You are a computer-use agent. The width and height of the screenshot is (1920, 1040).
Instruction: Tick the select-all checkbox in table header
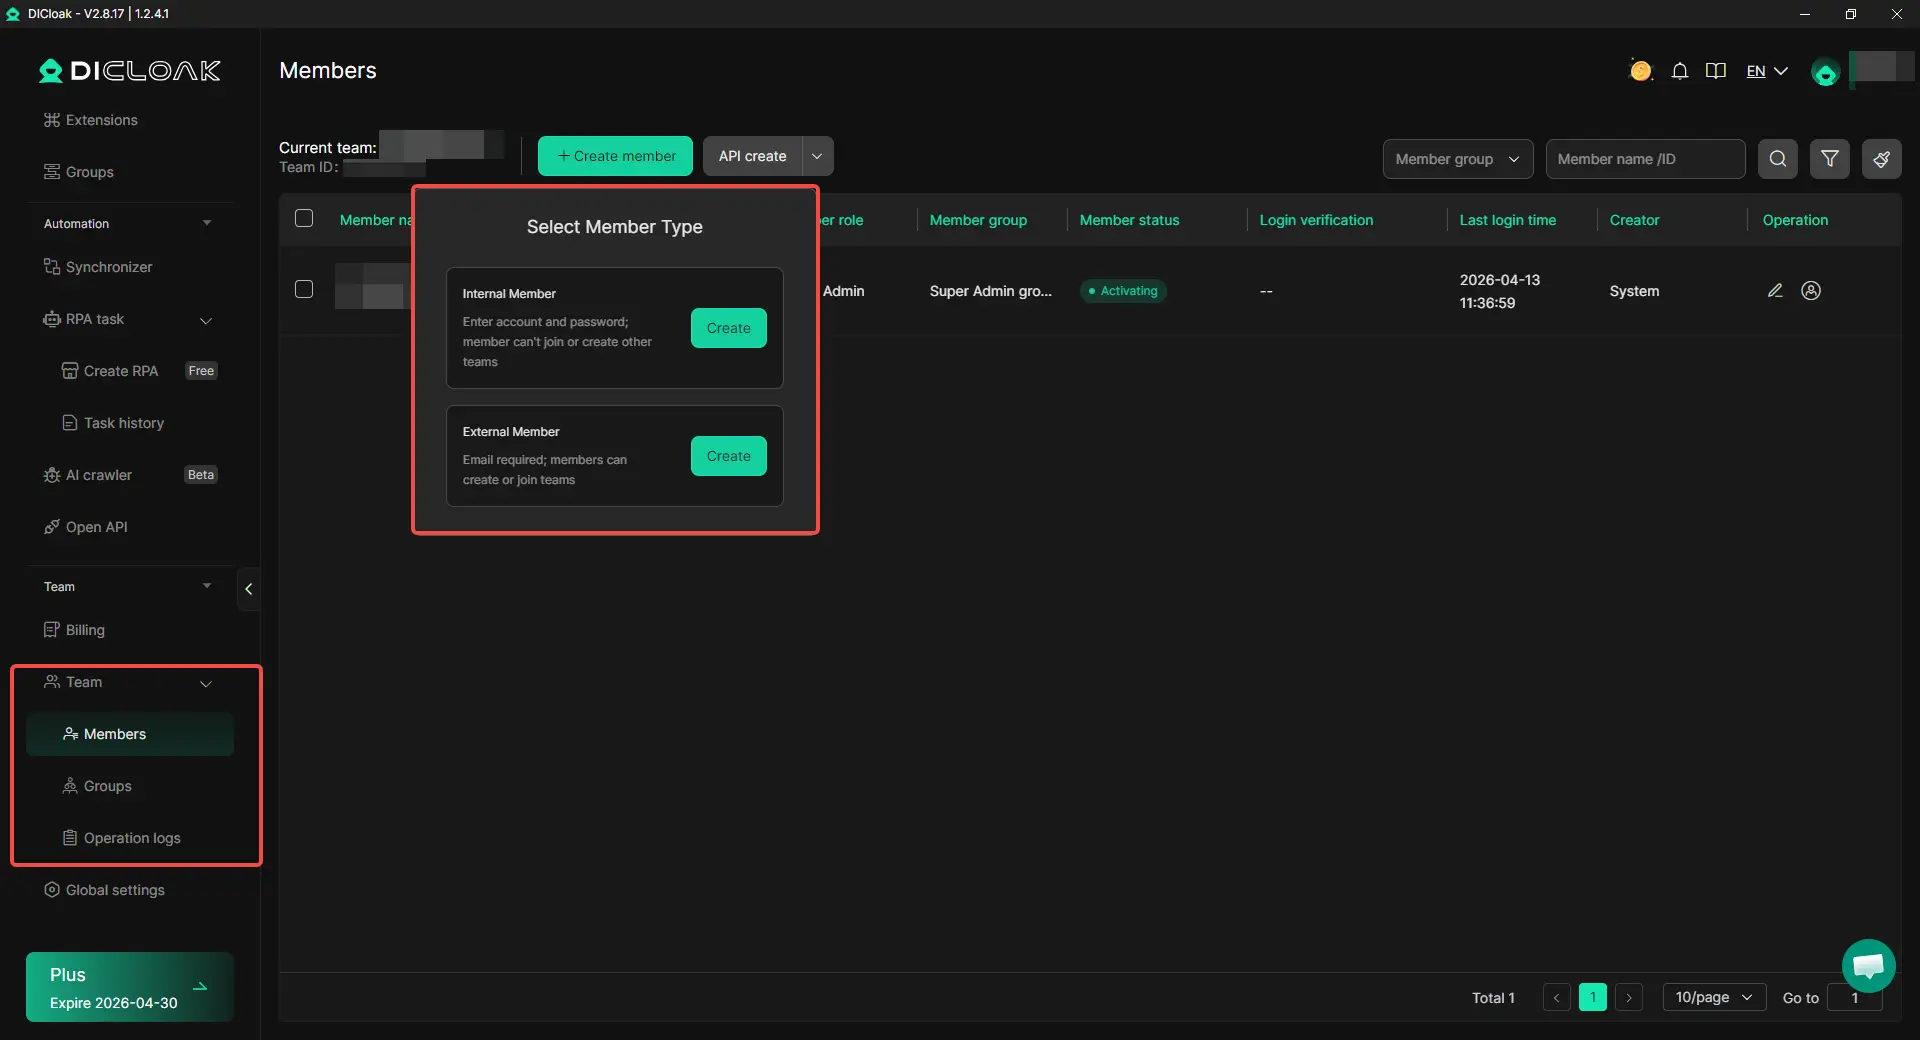click(x=304, y=219)
